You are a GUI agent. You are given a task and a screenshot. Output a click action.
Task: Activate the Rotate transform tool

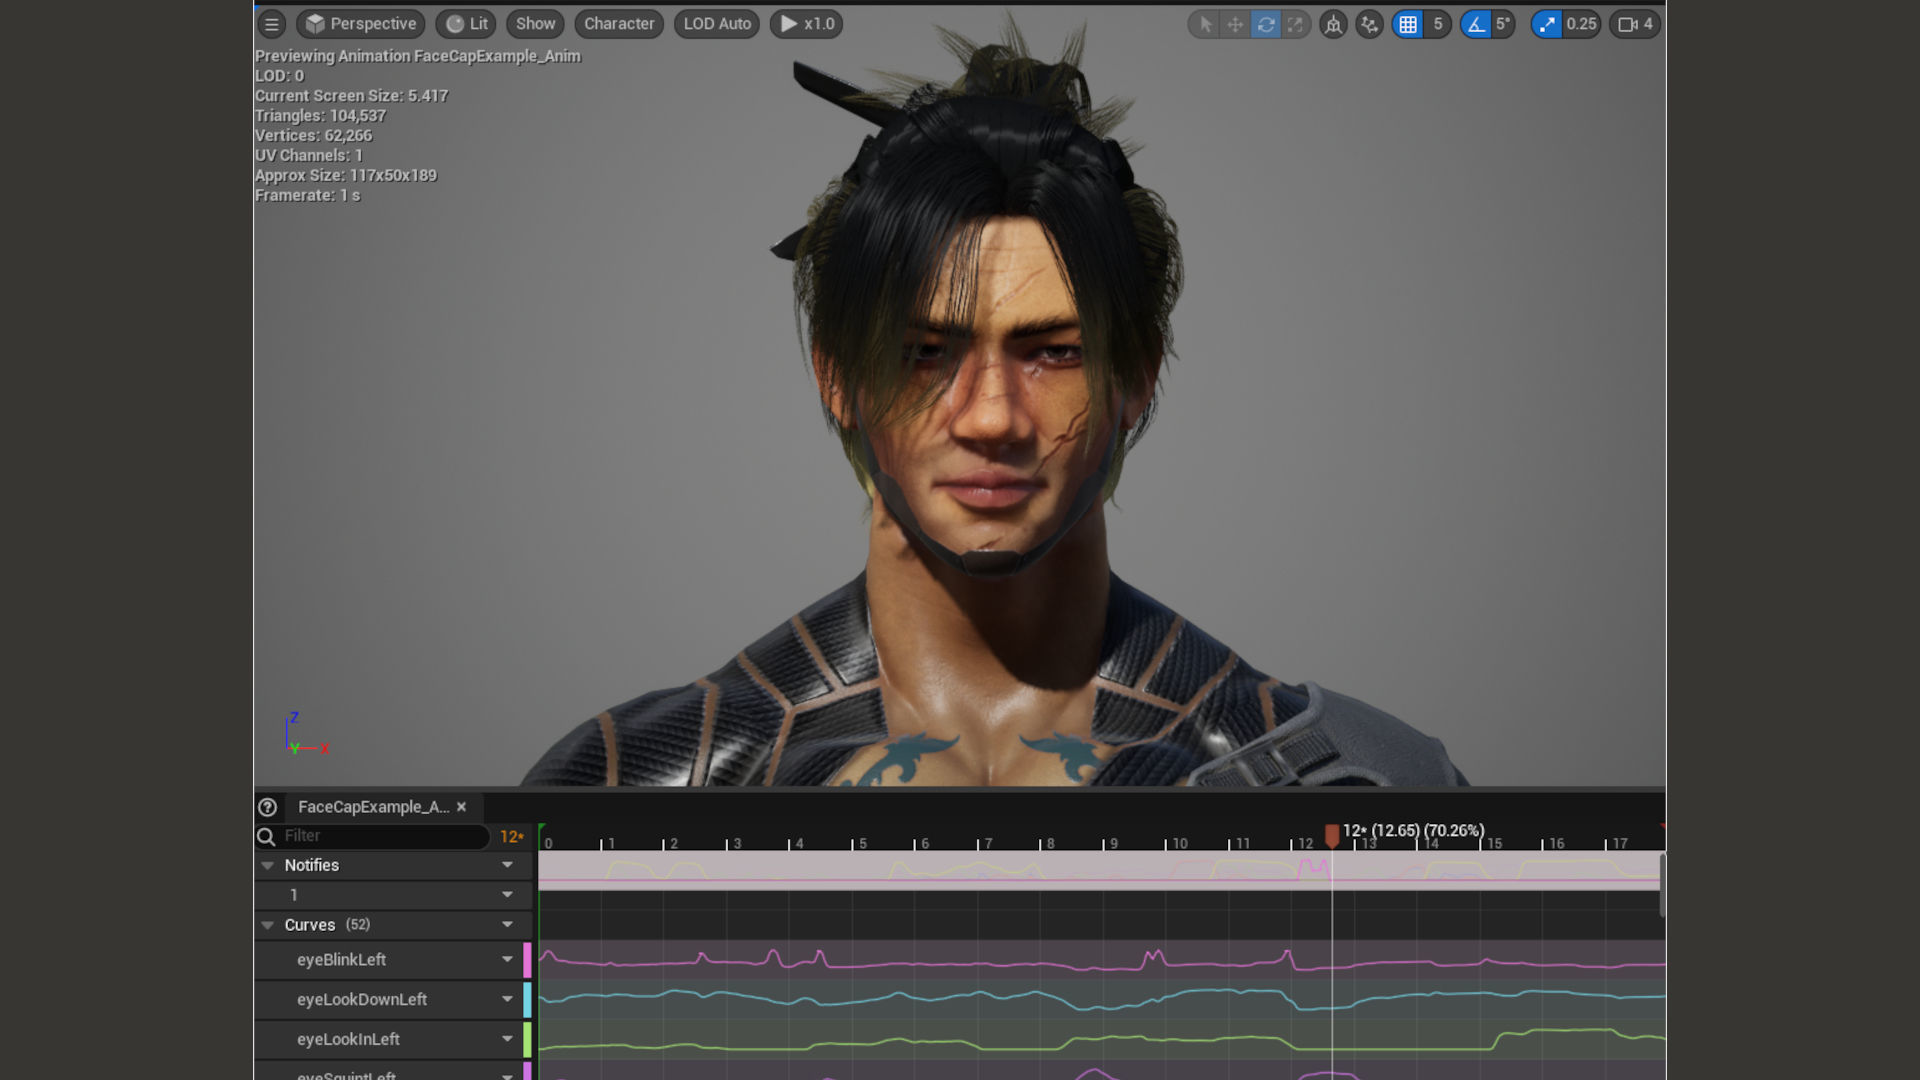tap(1266, 24)
